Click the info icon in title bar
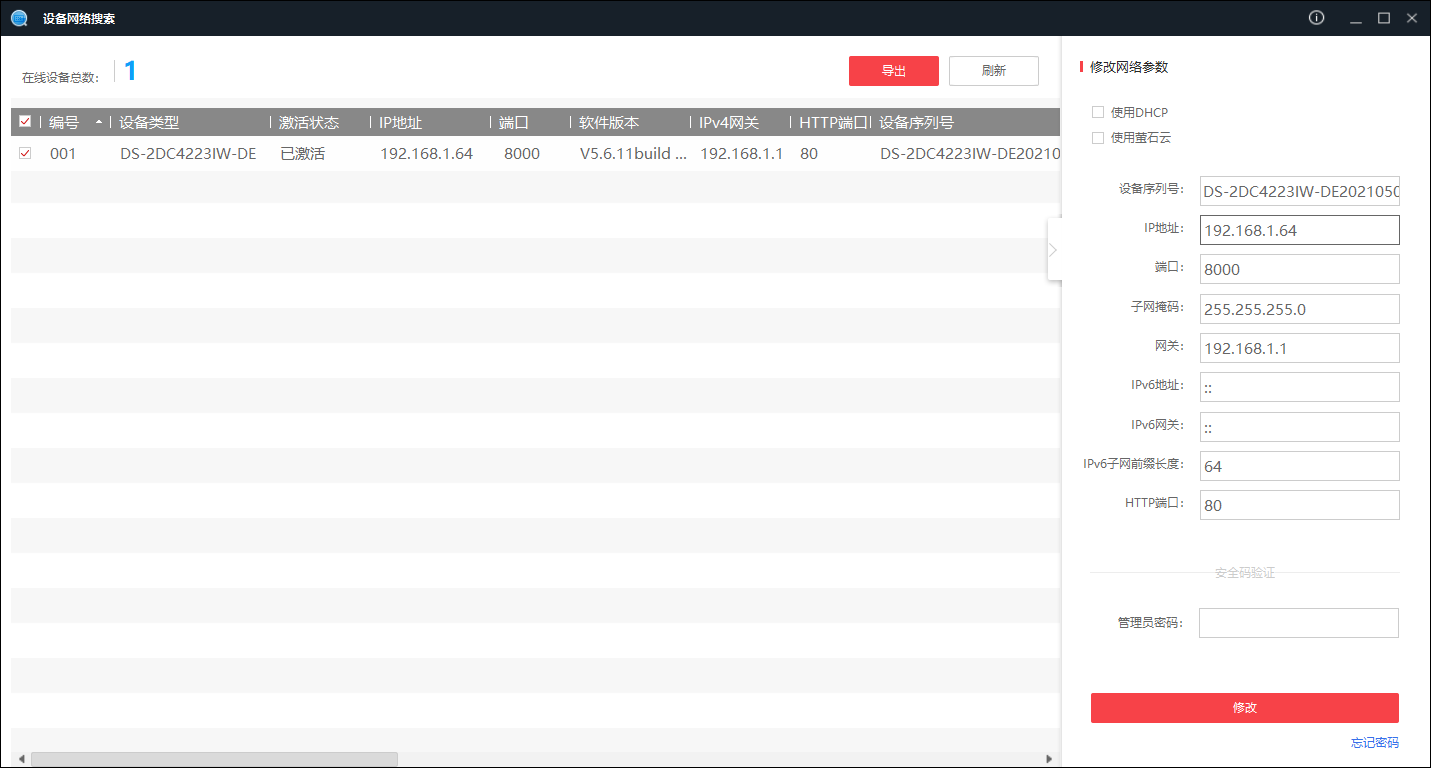This screenshot has width=1431, height=768. click(x=1316, y=18)
